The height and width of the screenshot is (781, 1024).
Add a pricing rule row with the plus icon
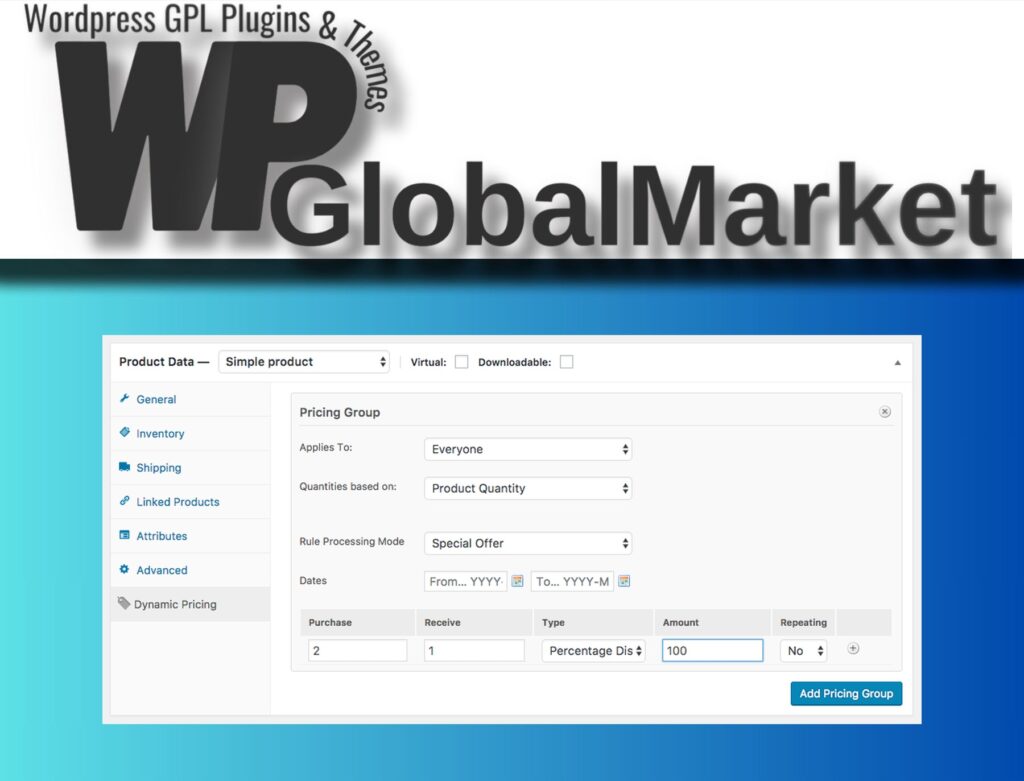coord(853,648)
